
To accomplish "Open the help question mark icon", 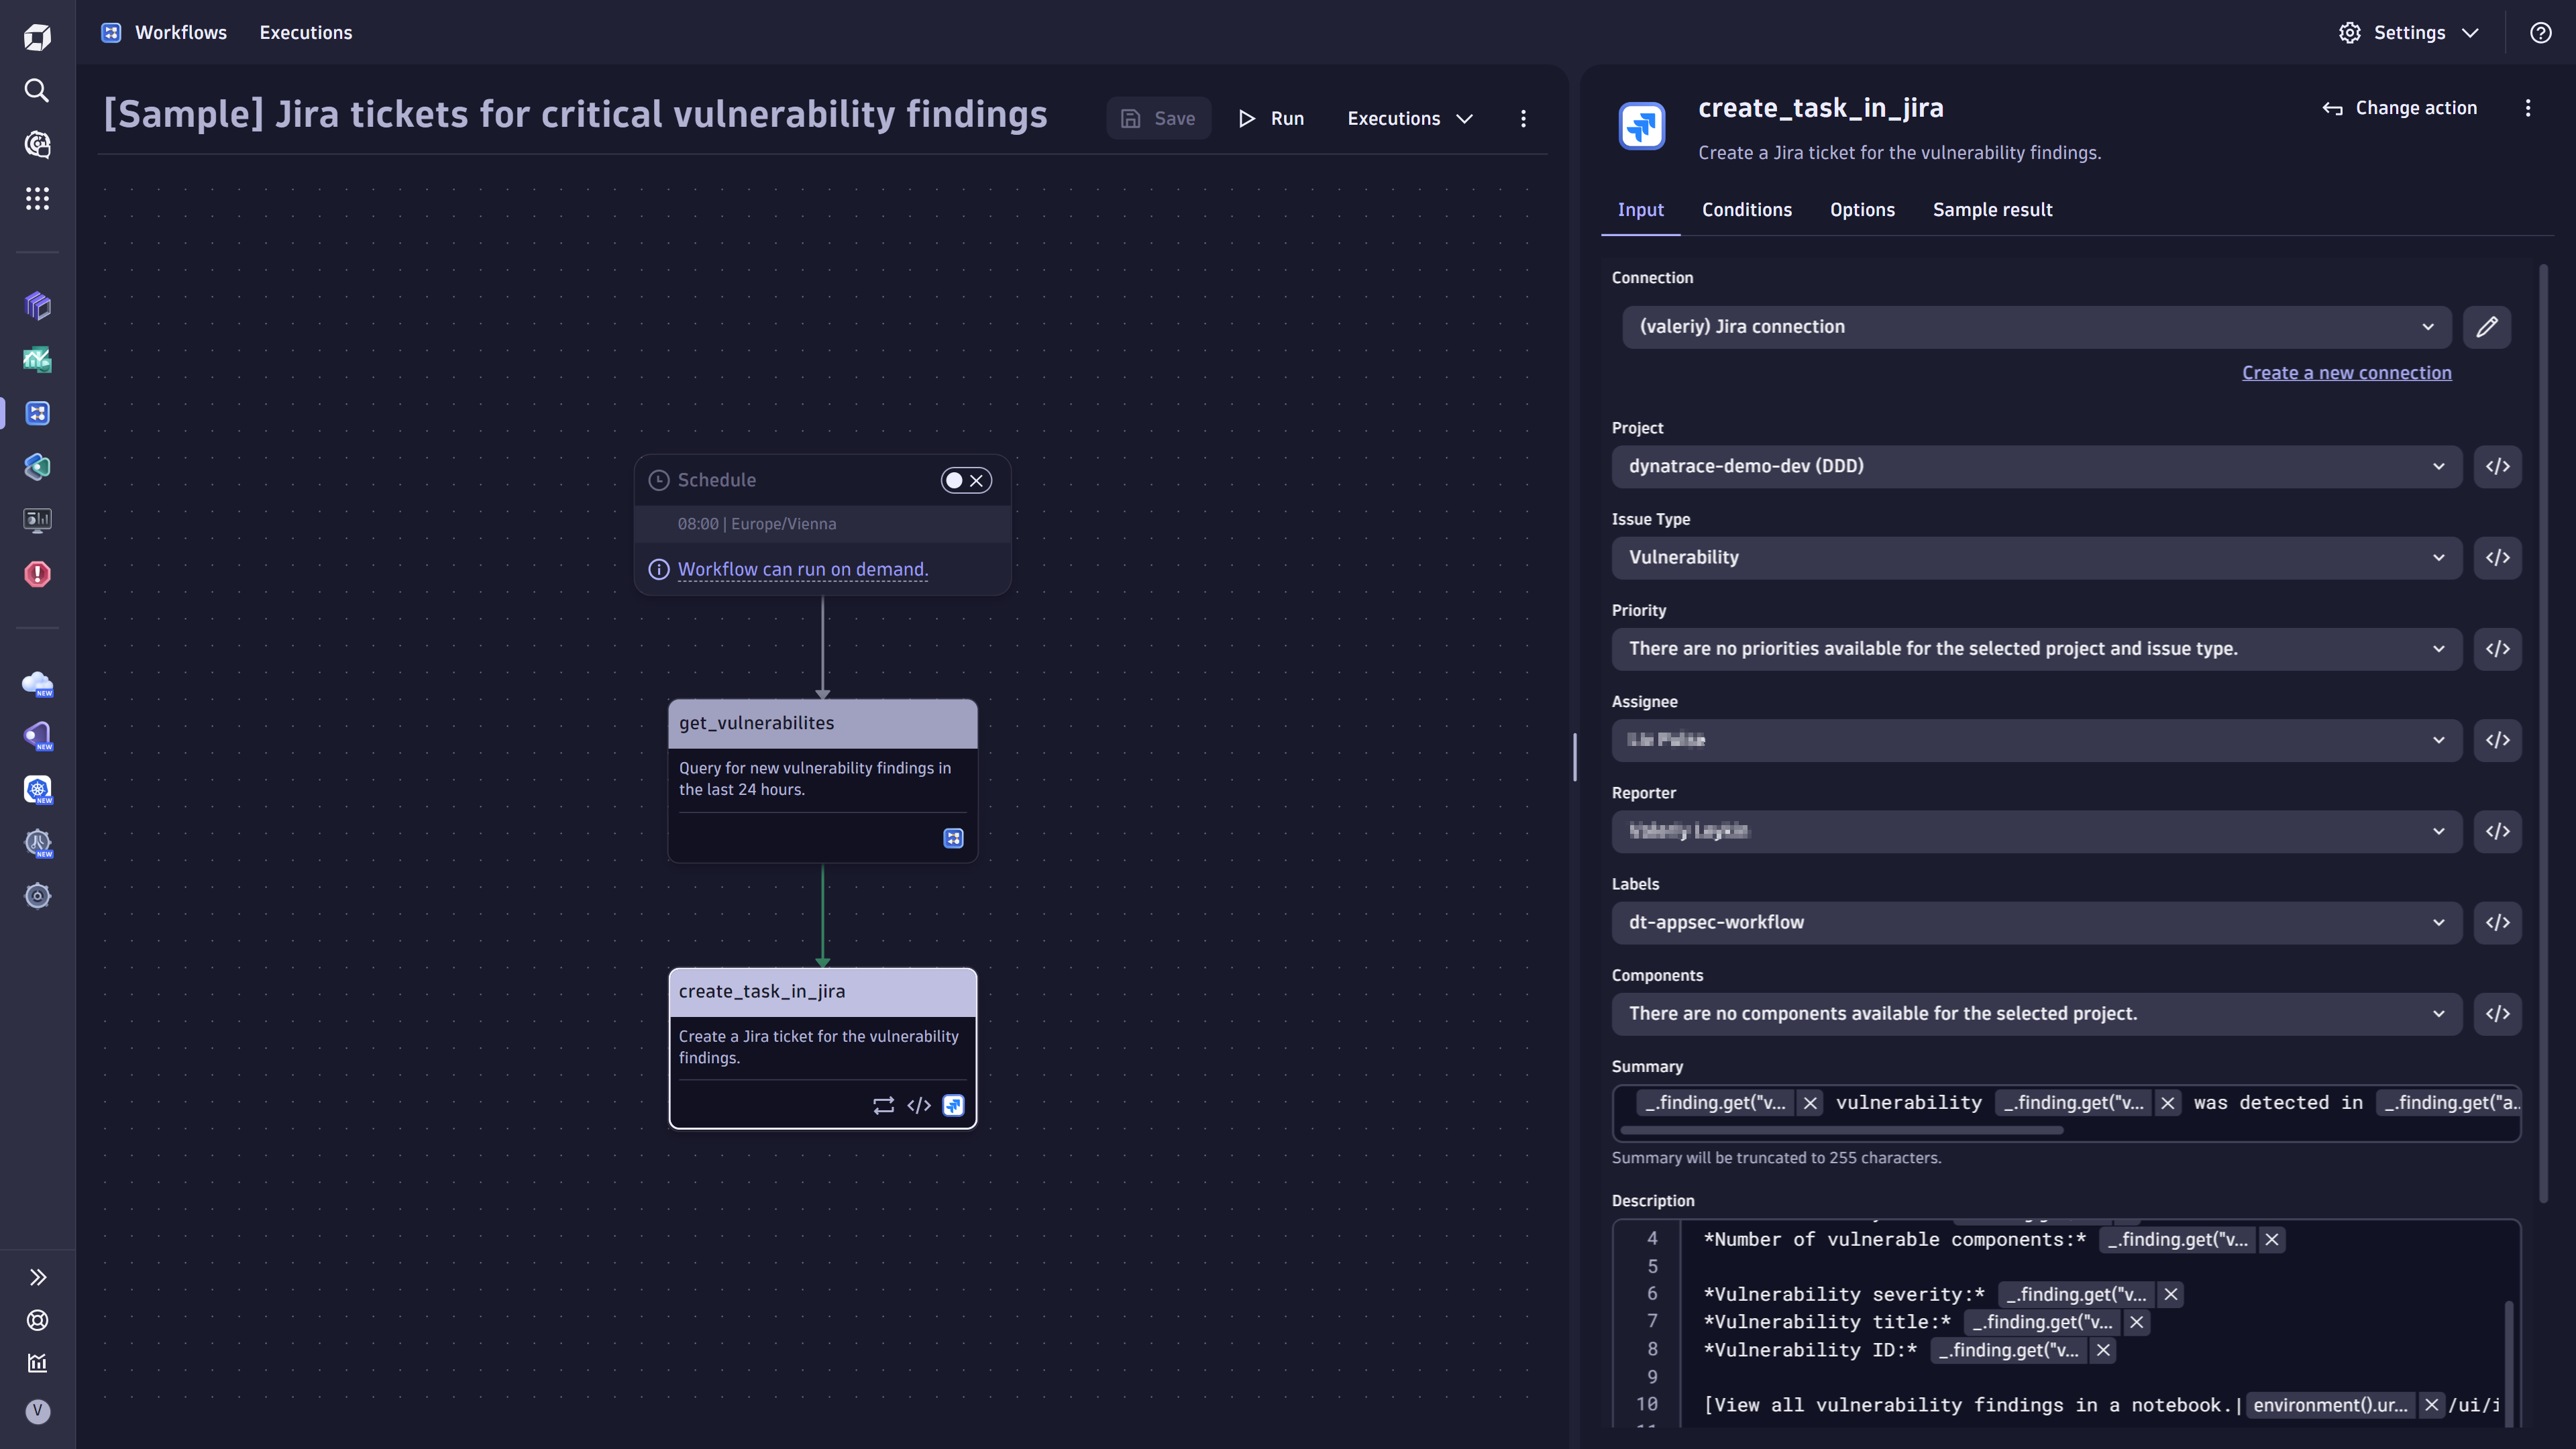I will (x=2540, y=33).
